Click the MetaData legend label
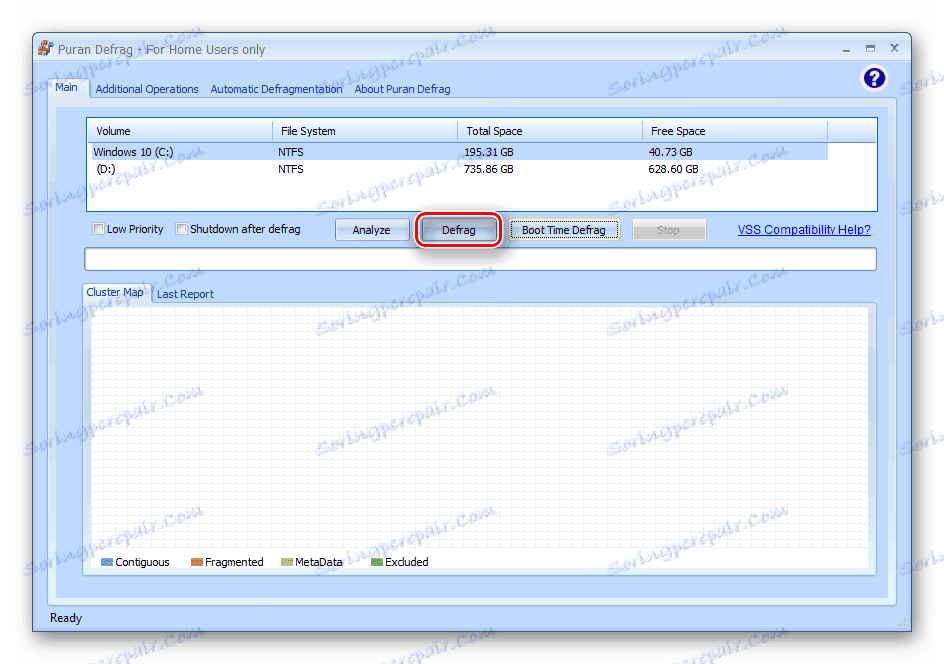This screenshot has width=944, height=664. click(x=318, y=562)
